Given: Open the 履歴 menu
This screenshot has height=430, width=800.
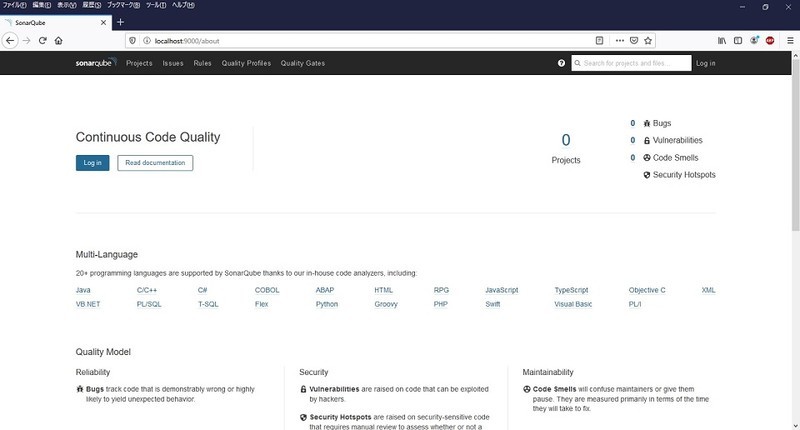Looking at the screenshot, I should tap(92, 5).
